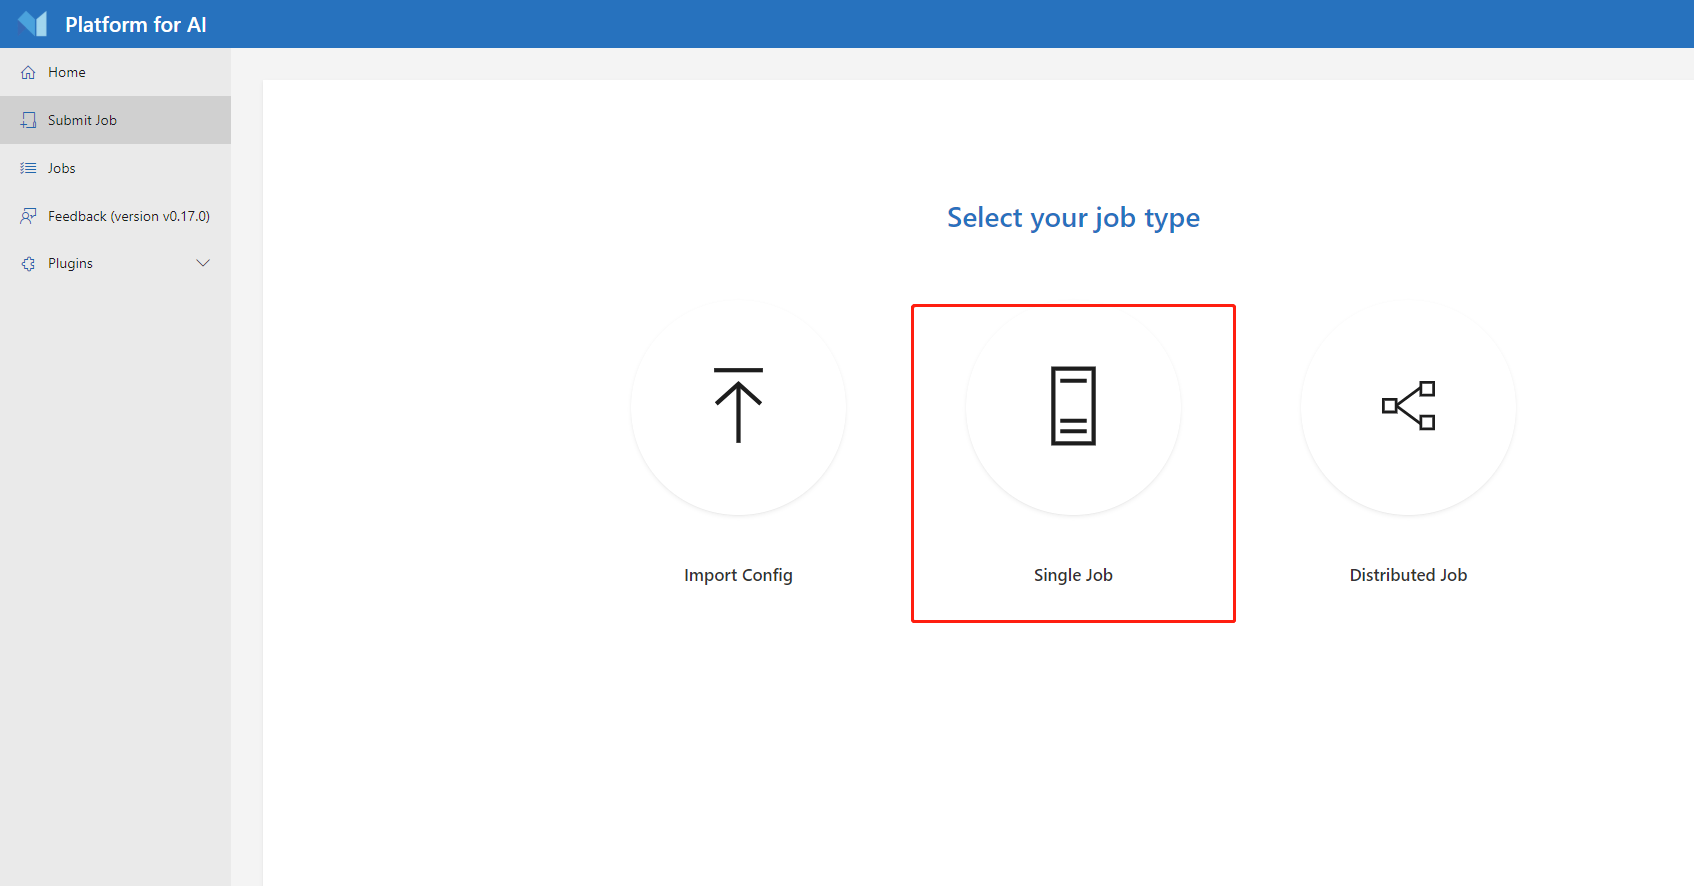Go to the Jobs menu item

click(62, 168)
